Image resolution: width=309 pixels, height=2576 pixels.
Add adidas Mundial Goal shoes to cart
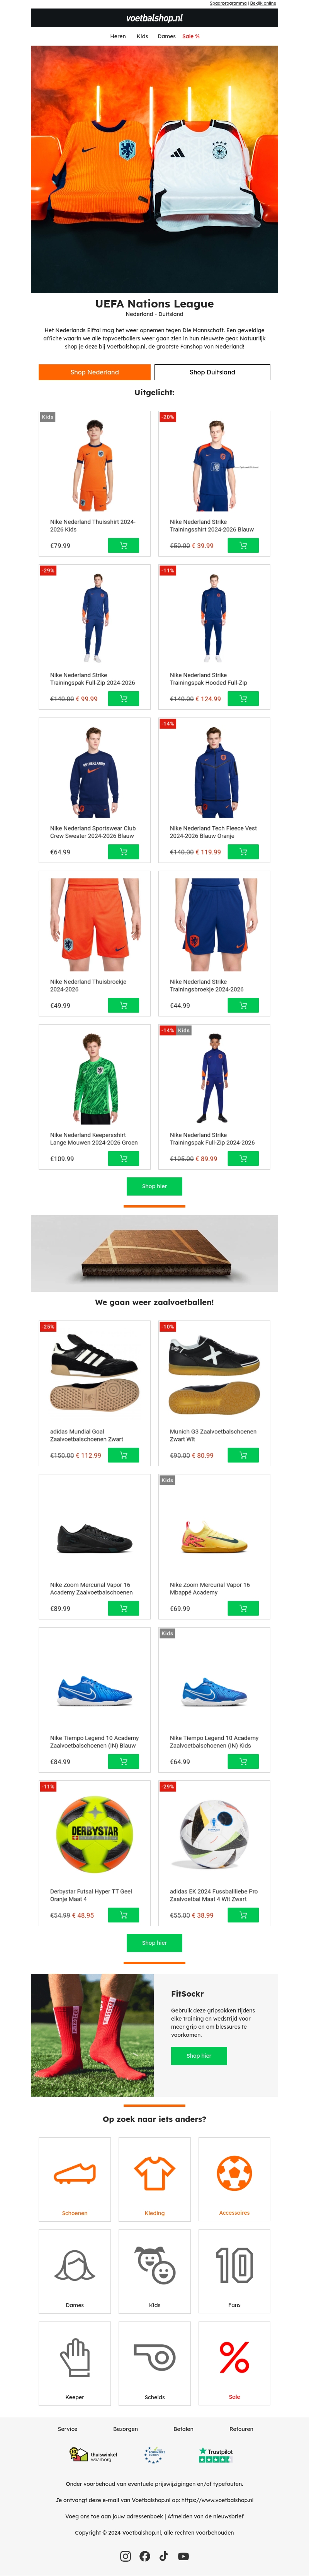click(x=123, y=1455)
